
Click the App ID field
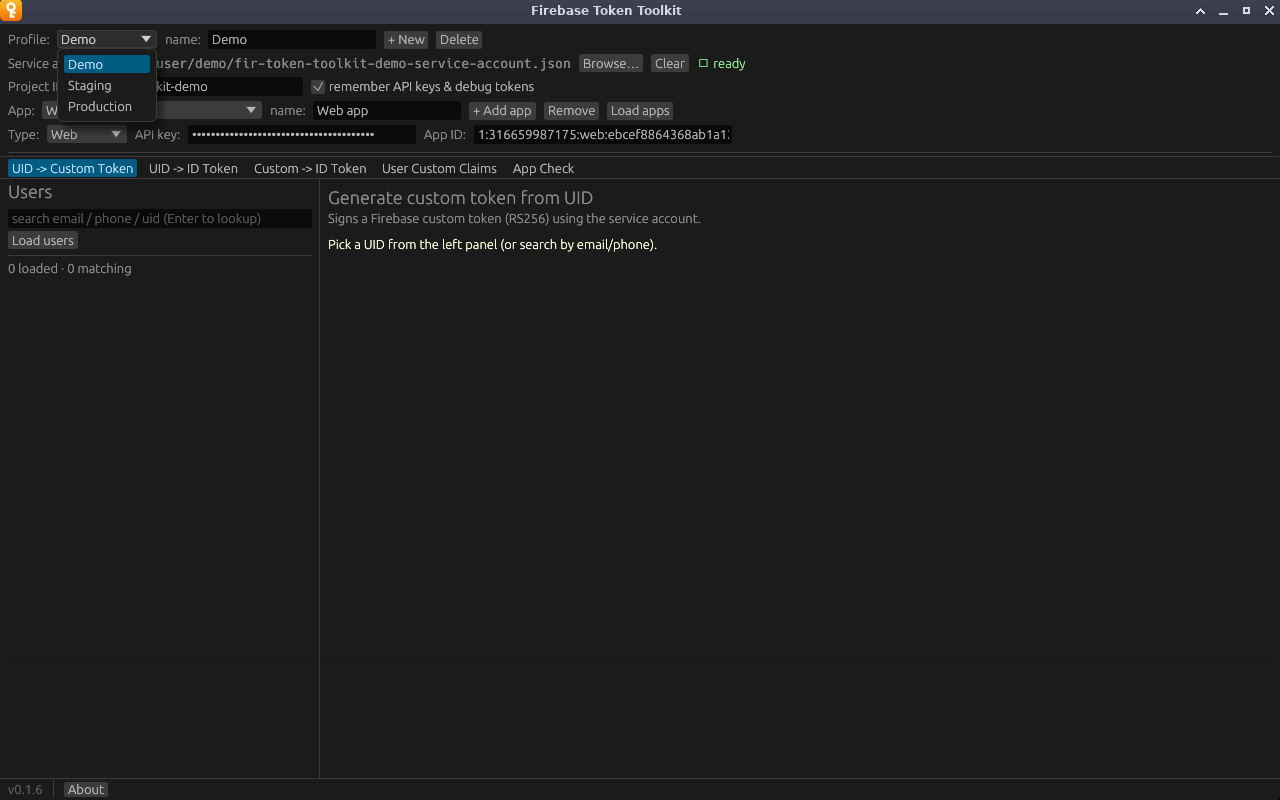click(x=603, y=135)
